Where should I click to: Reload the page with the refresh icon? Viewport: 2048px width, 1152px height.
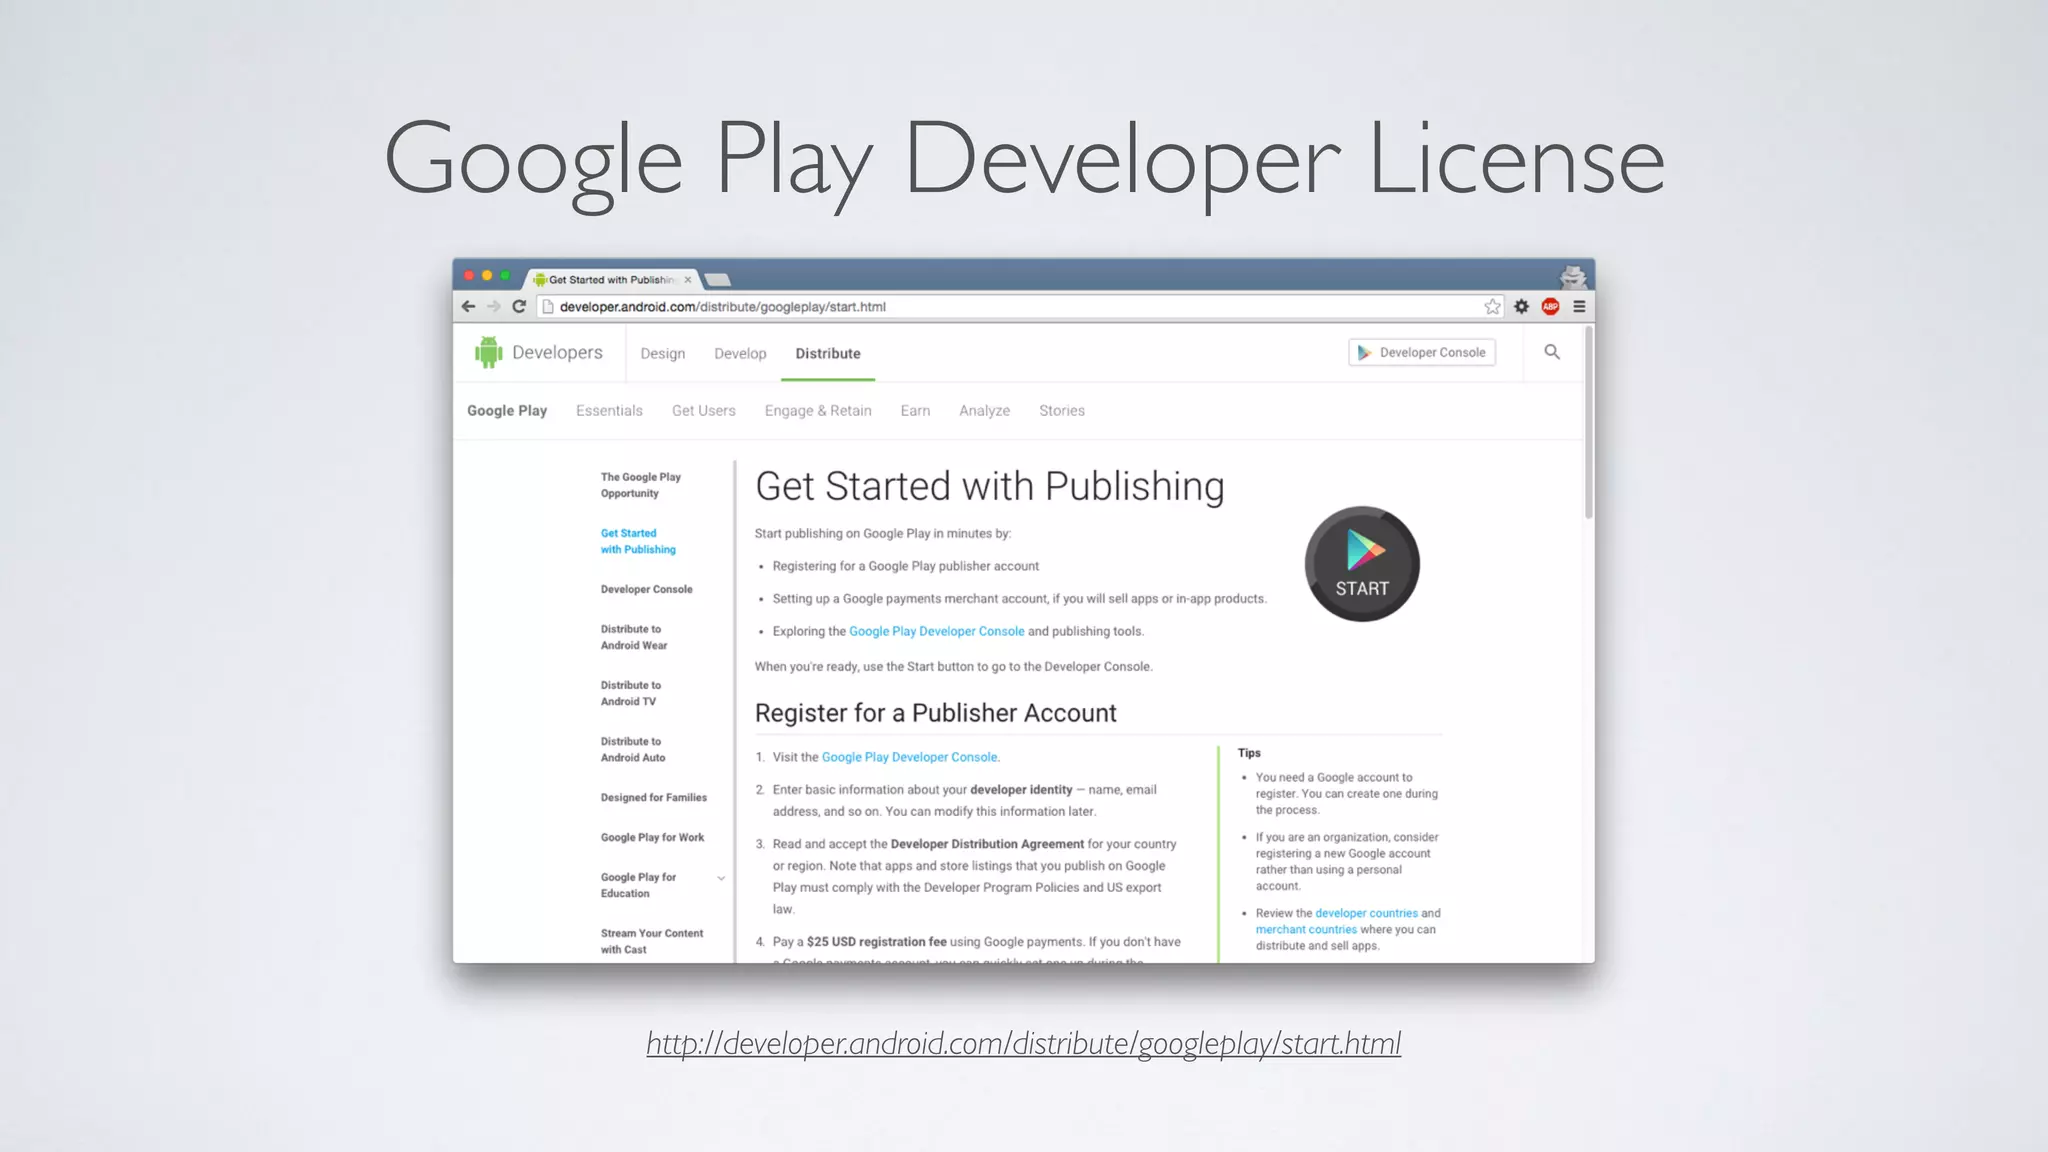[x=519, y=306]
